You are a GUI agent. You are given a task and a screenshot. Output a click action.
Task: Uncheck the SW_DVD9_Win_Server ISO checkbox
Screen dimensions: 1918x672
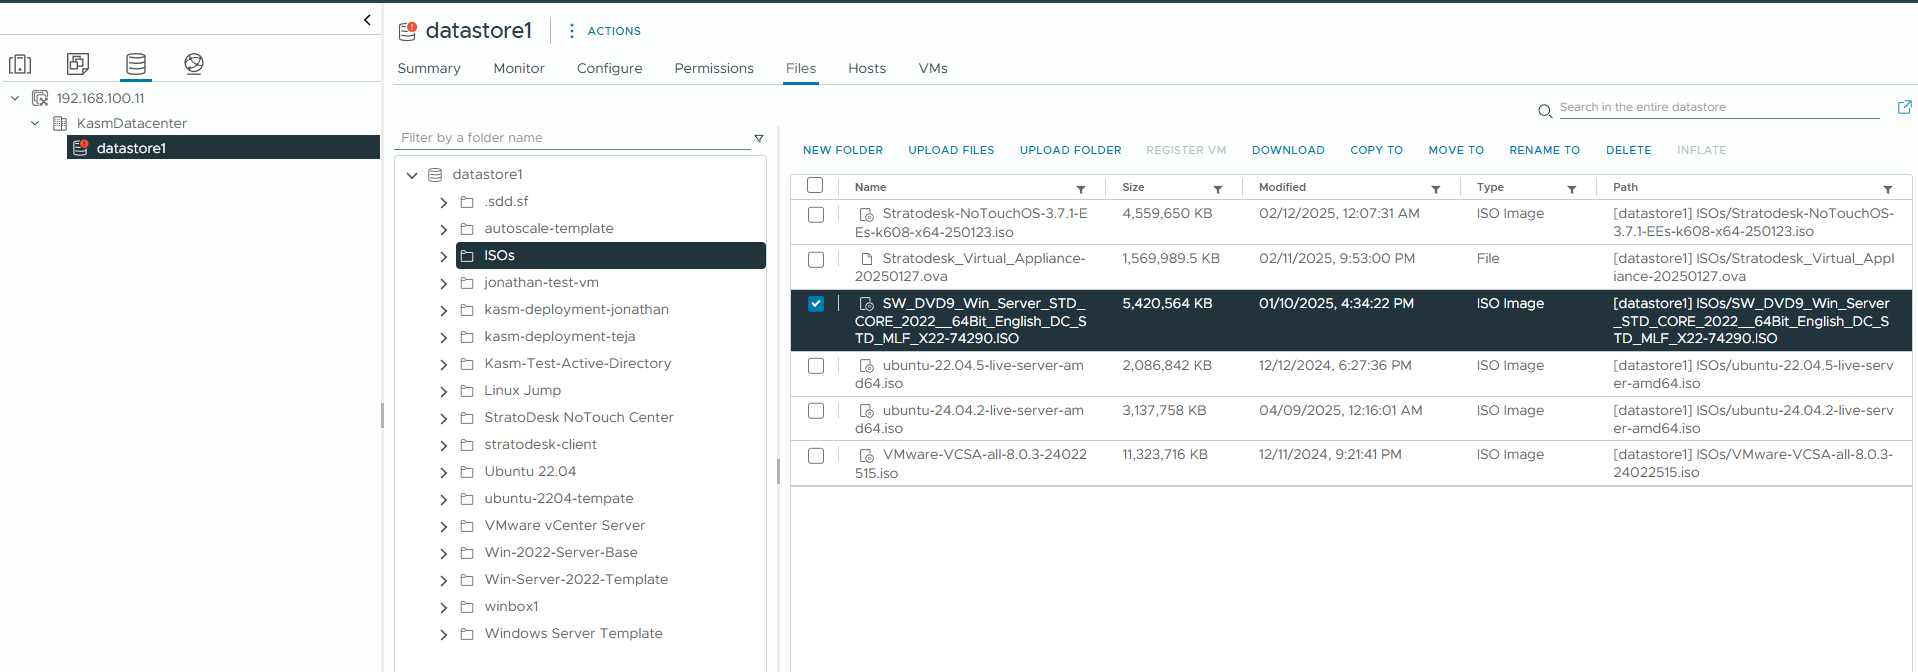coord(816,304)
